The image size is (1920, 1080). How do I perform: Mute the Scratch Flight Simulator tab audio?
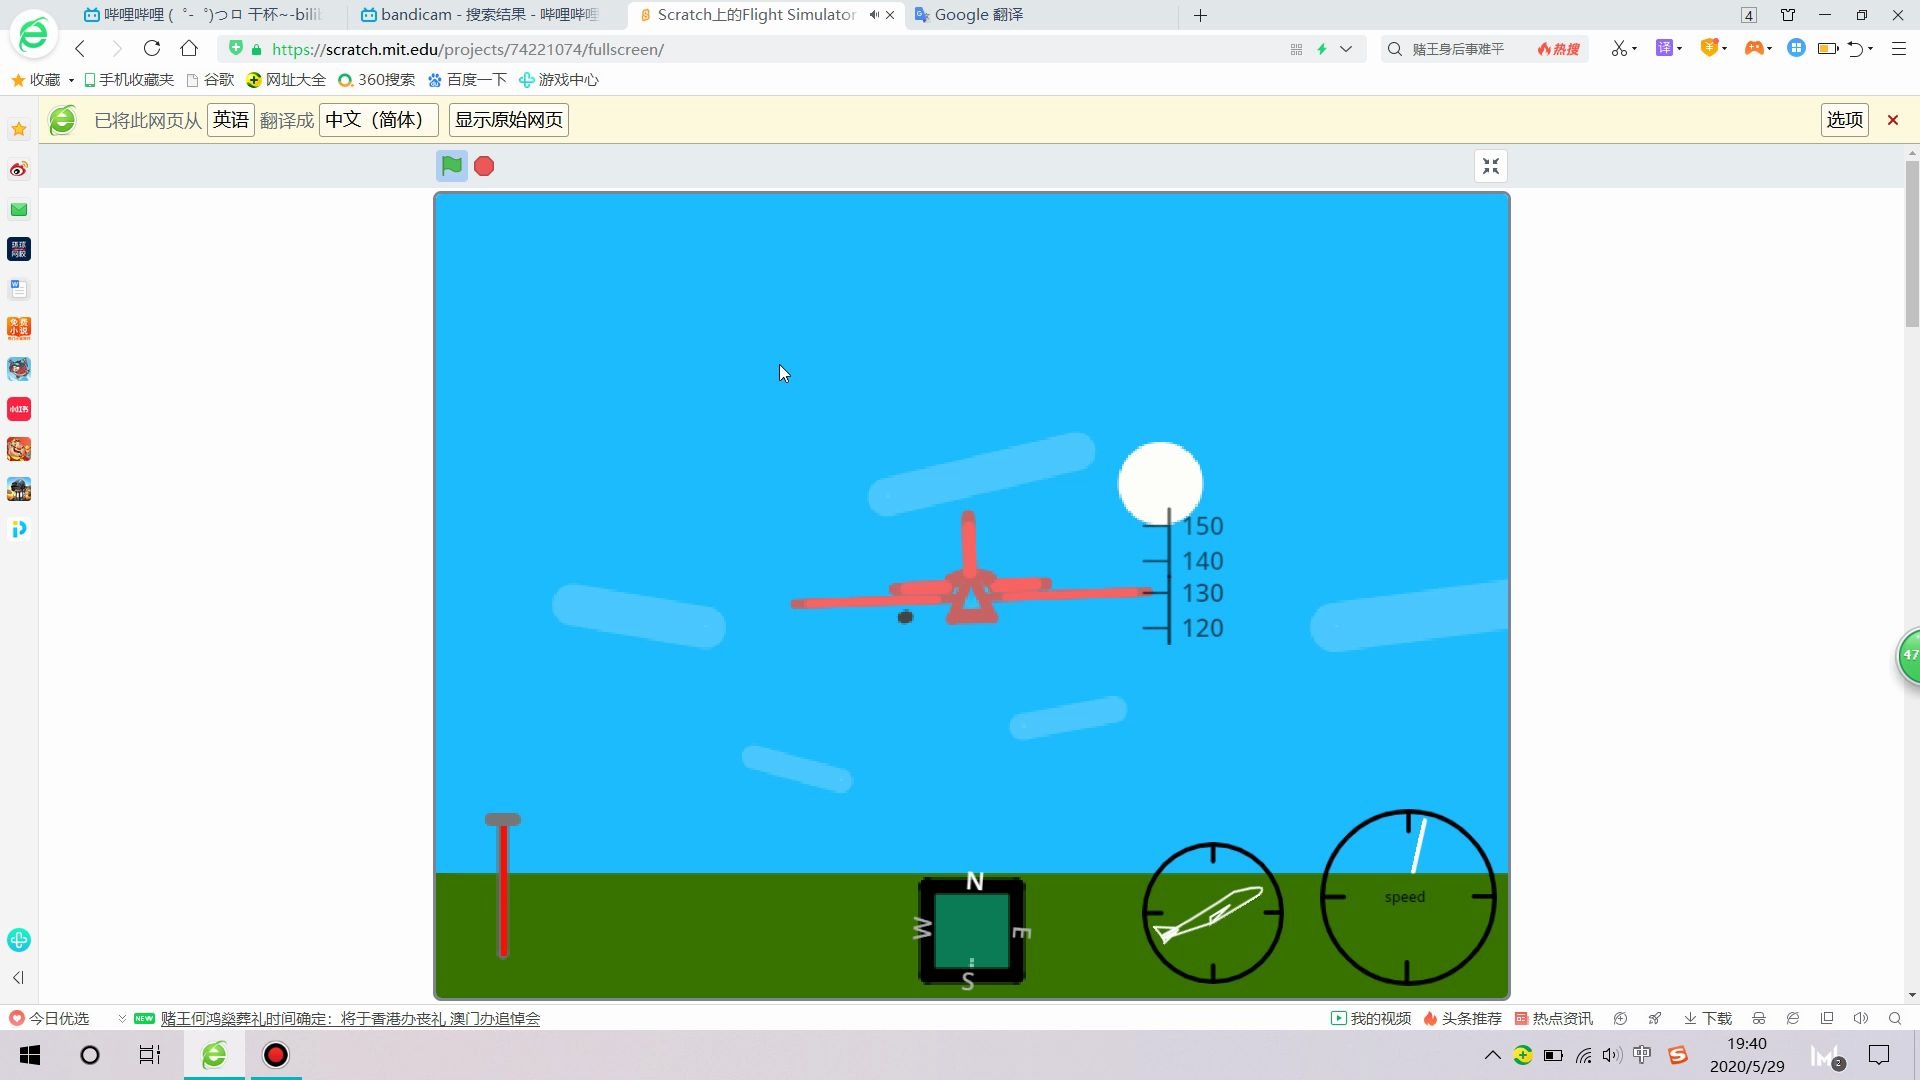coord(874,15)
